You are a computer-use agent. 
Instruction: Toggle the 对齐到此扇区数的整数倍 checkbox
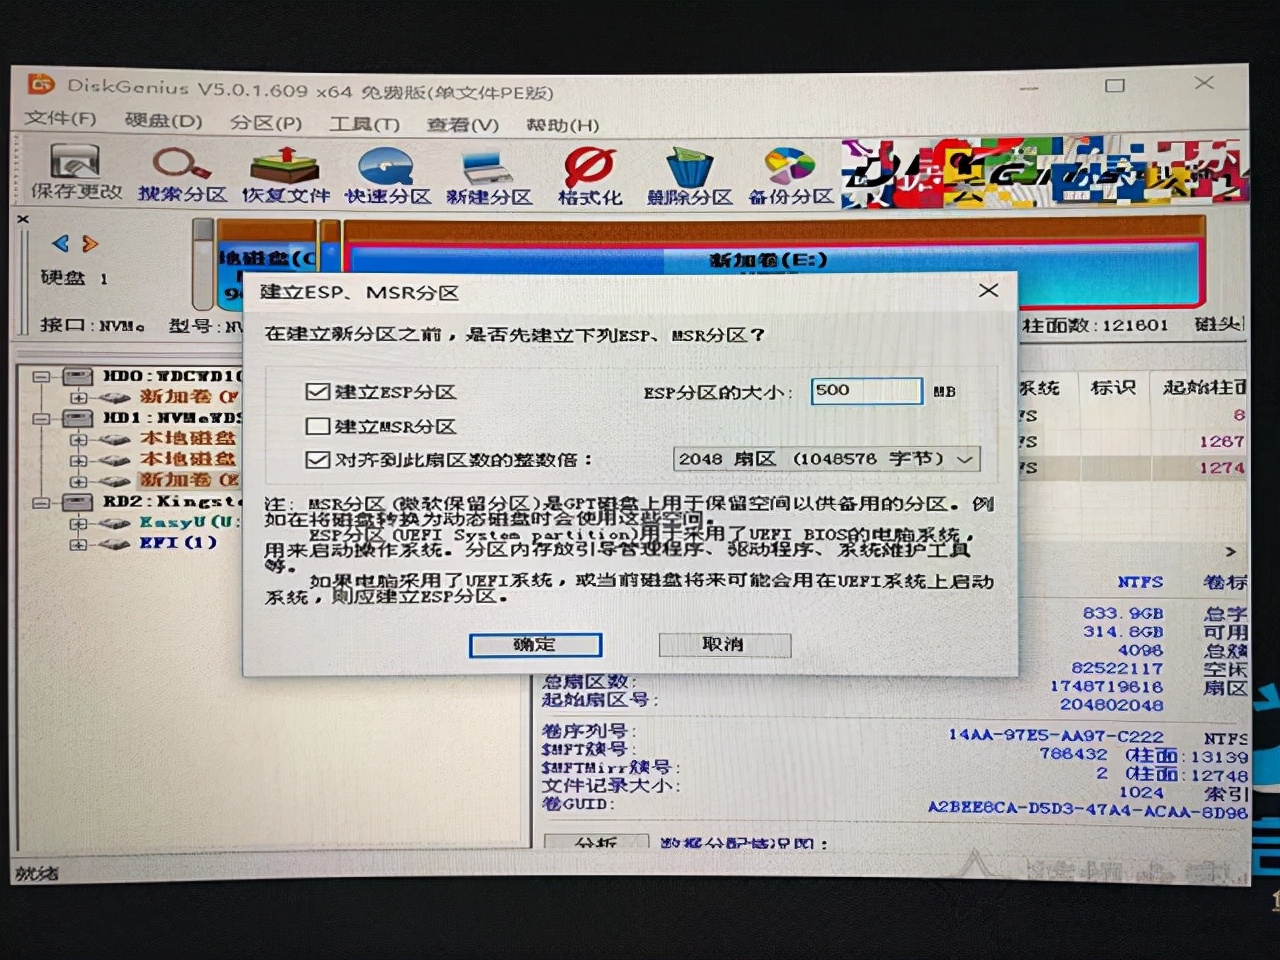(x=318, y=459)
